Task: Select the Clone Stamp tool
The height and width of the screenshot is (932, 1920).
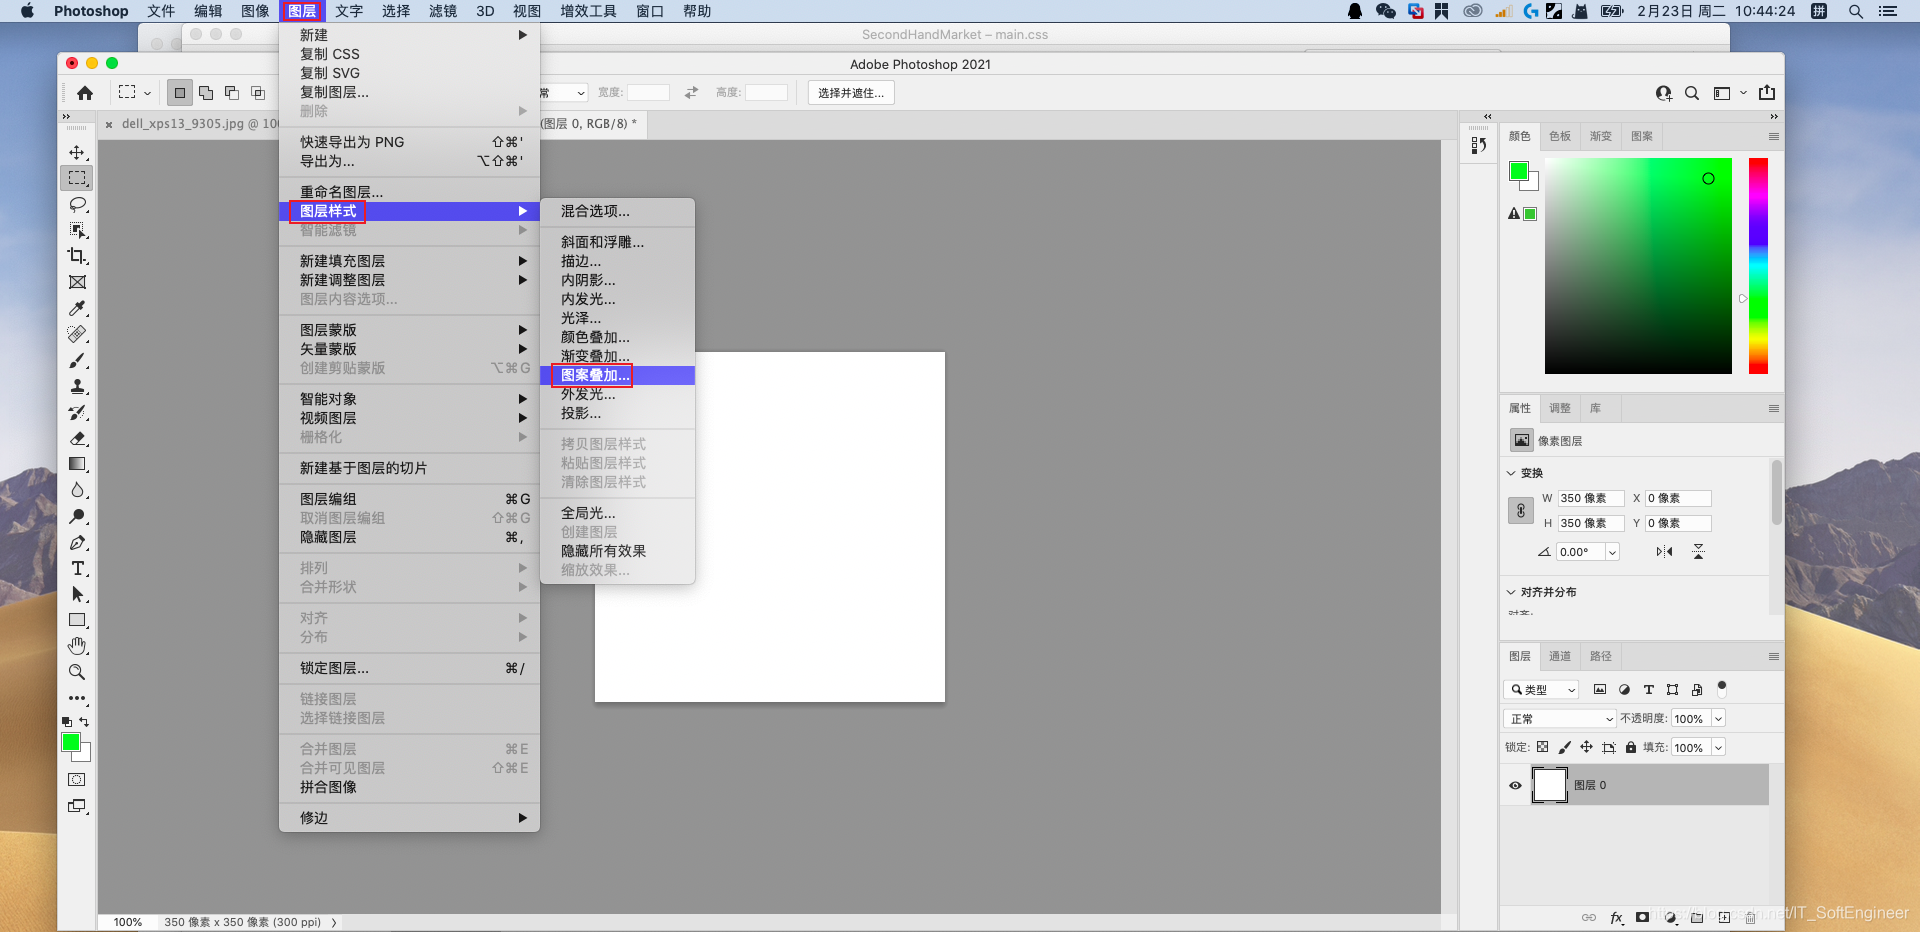Action: click(77, 386)
